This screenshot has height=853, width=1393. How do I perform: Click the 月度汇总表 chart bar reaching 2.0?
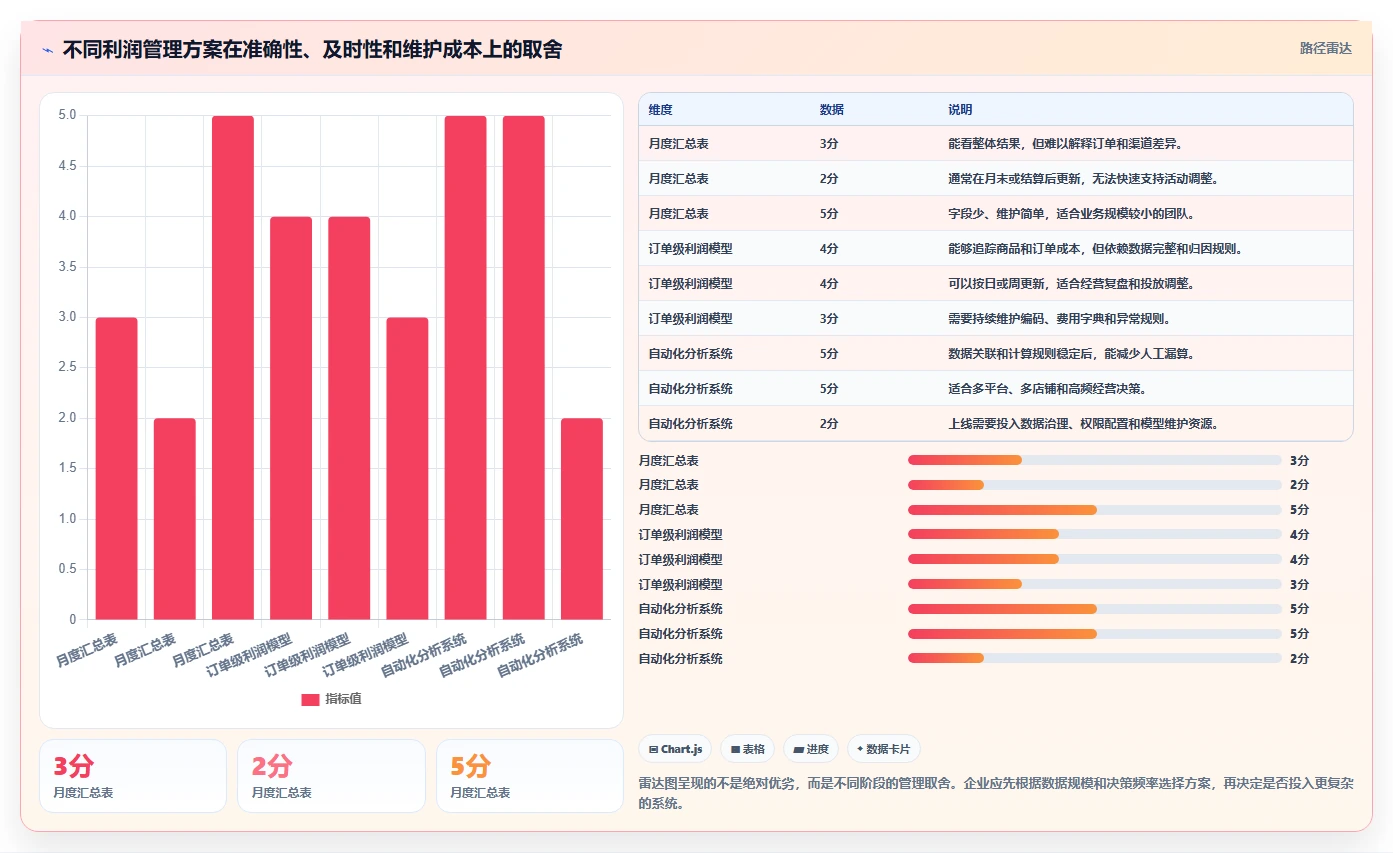(x=175, y=519)
